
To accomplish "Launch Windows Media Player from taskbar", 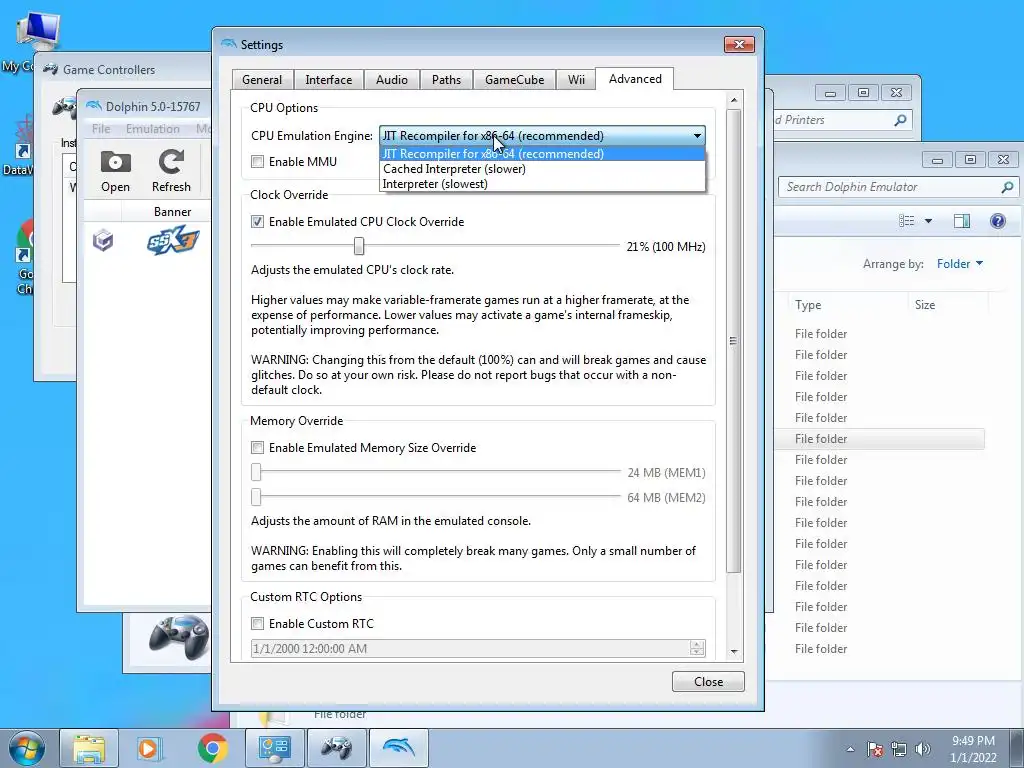I will [149, 748].
